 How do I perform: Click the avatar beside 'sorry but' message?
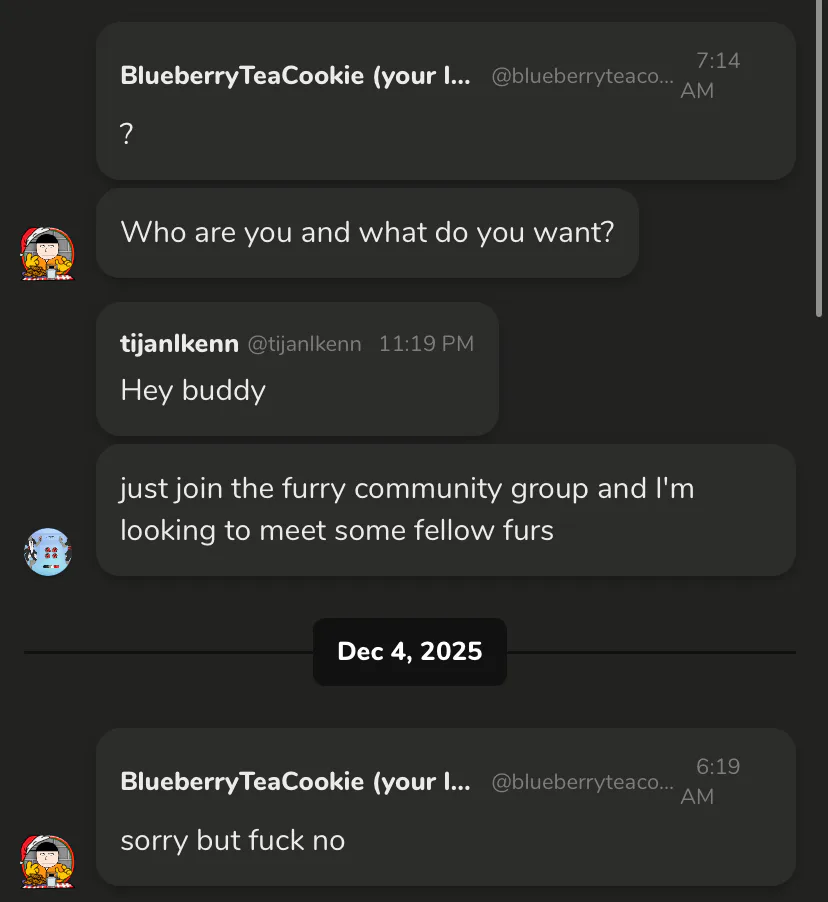tap(47, 862)
